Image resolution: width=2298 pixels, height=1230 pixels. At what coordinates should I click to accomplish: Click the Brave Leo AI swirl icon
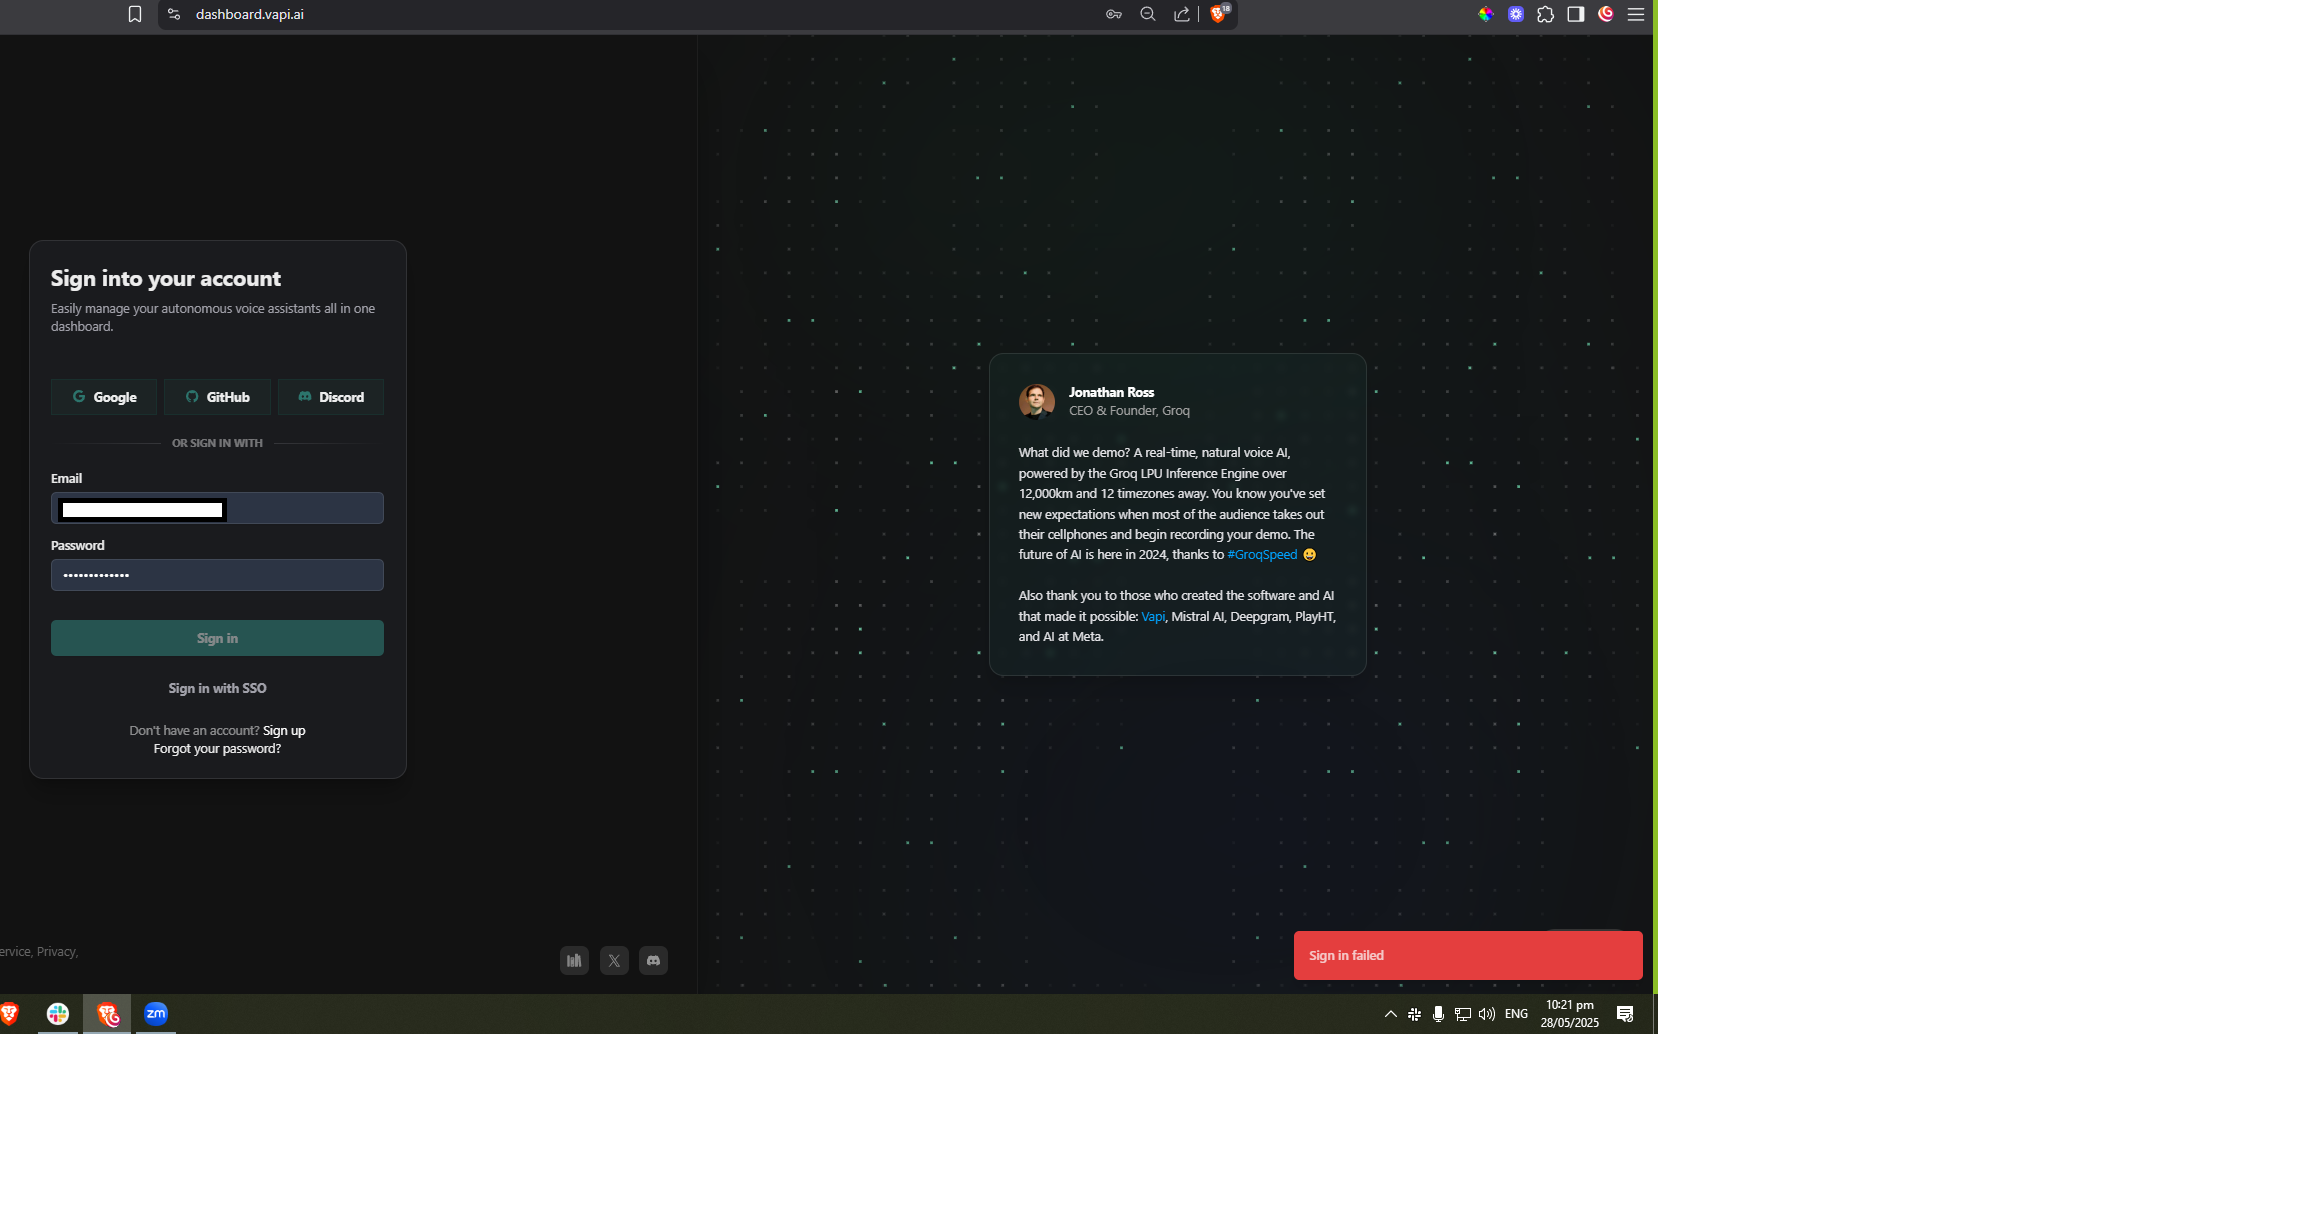[x=1605, y=14]
